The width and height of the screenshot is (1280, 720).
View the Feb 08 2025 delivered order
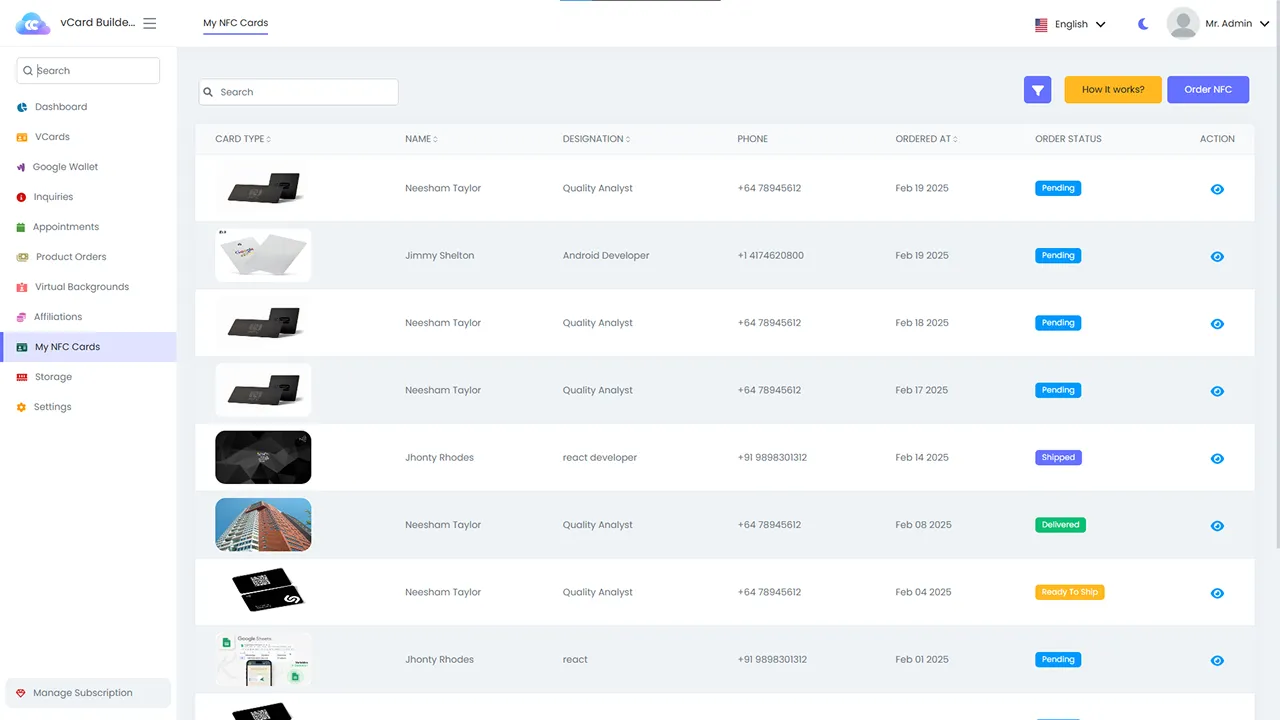[x=1217, y=526]
